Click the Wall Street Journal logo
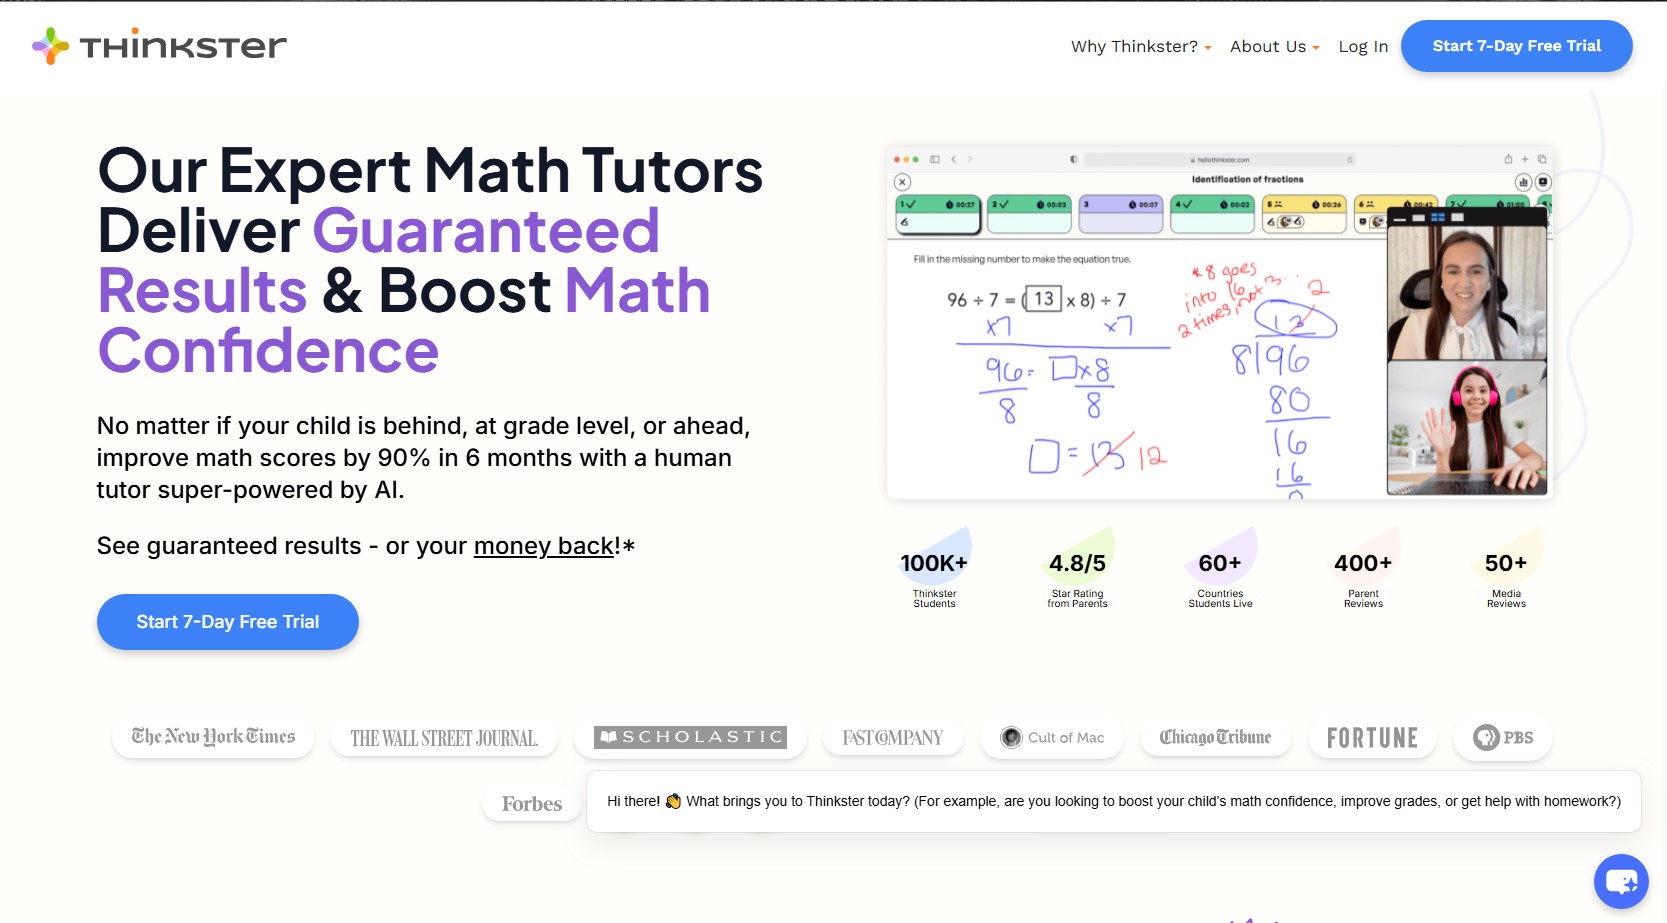Screen dimensions: 1667x923 click(444, 738)
